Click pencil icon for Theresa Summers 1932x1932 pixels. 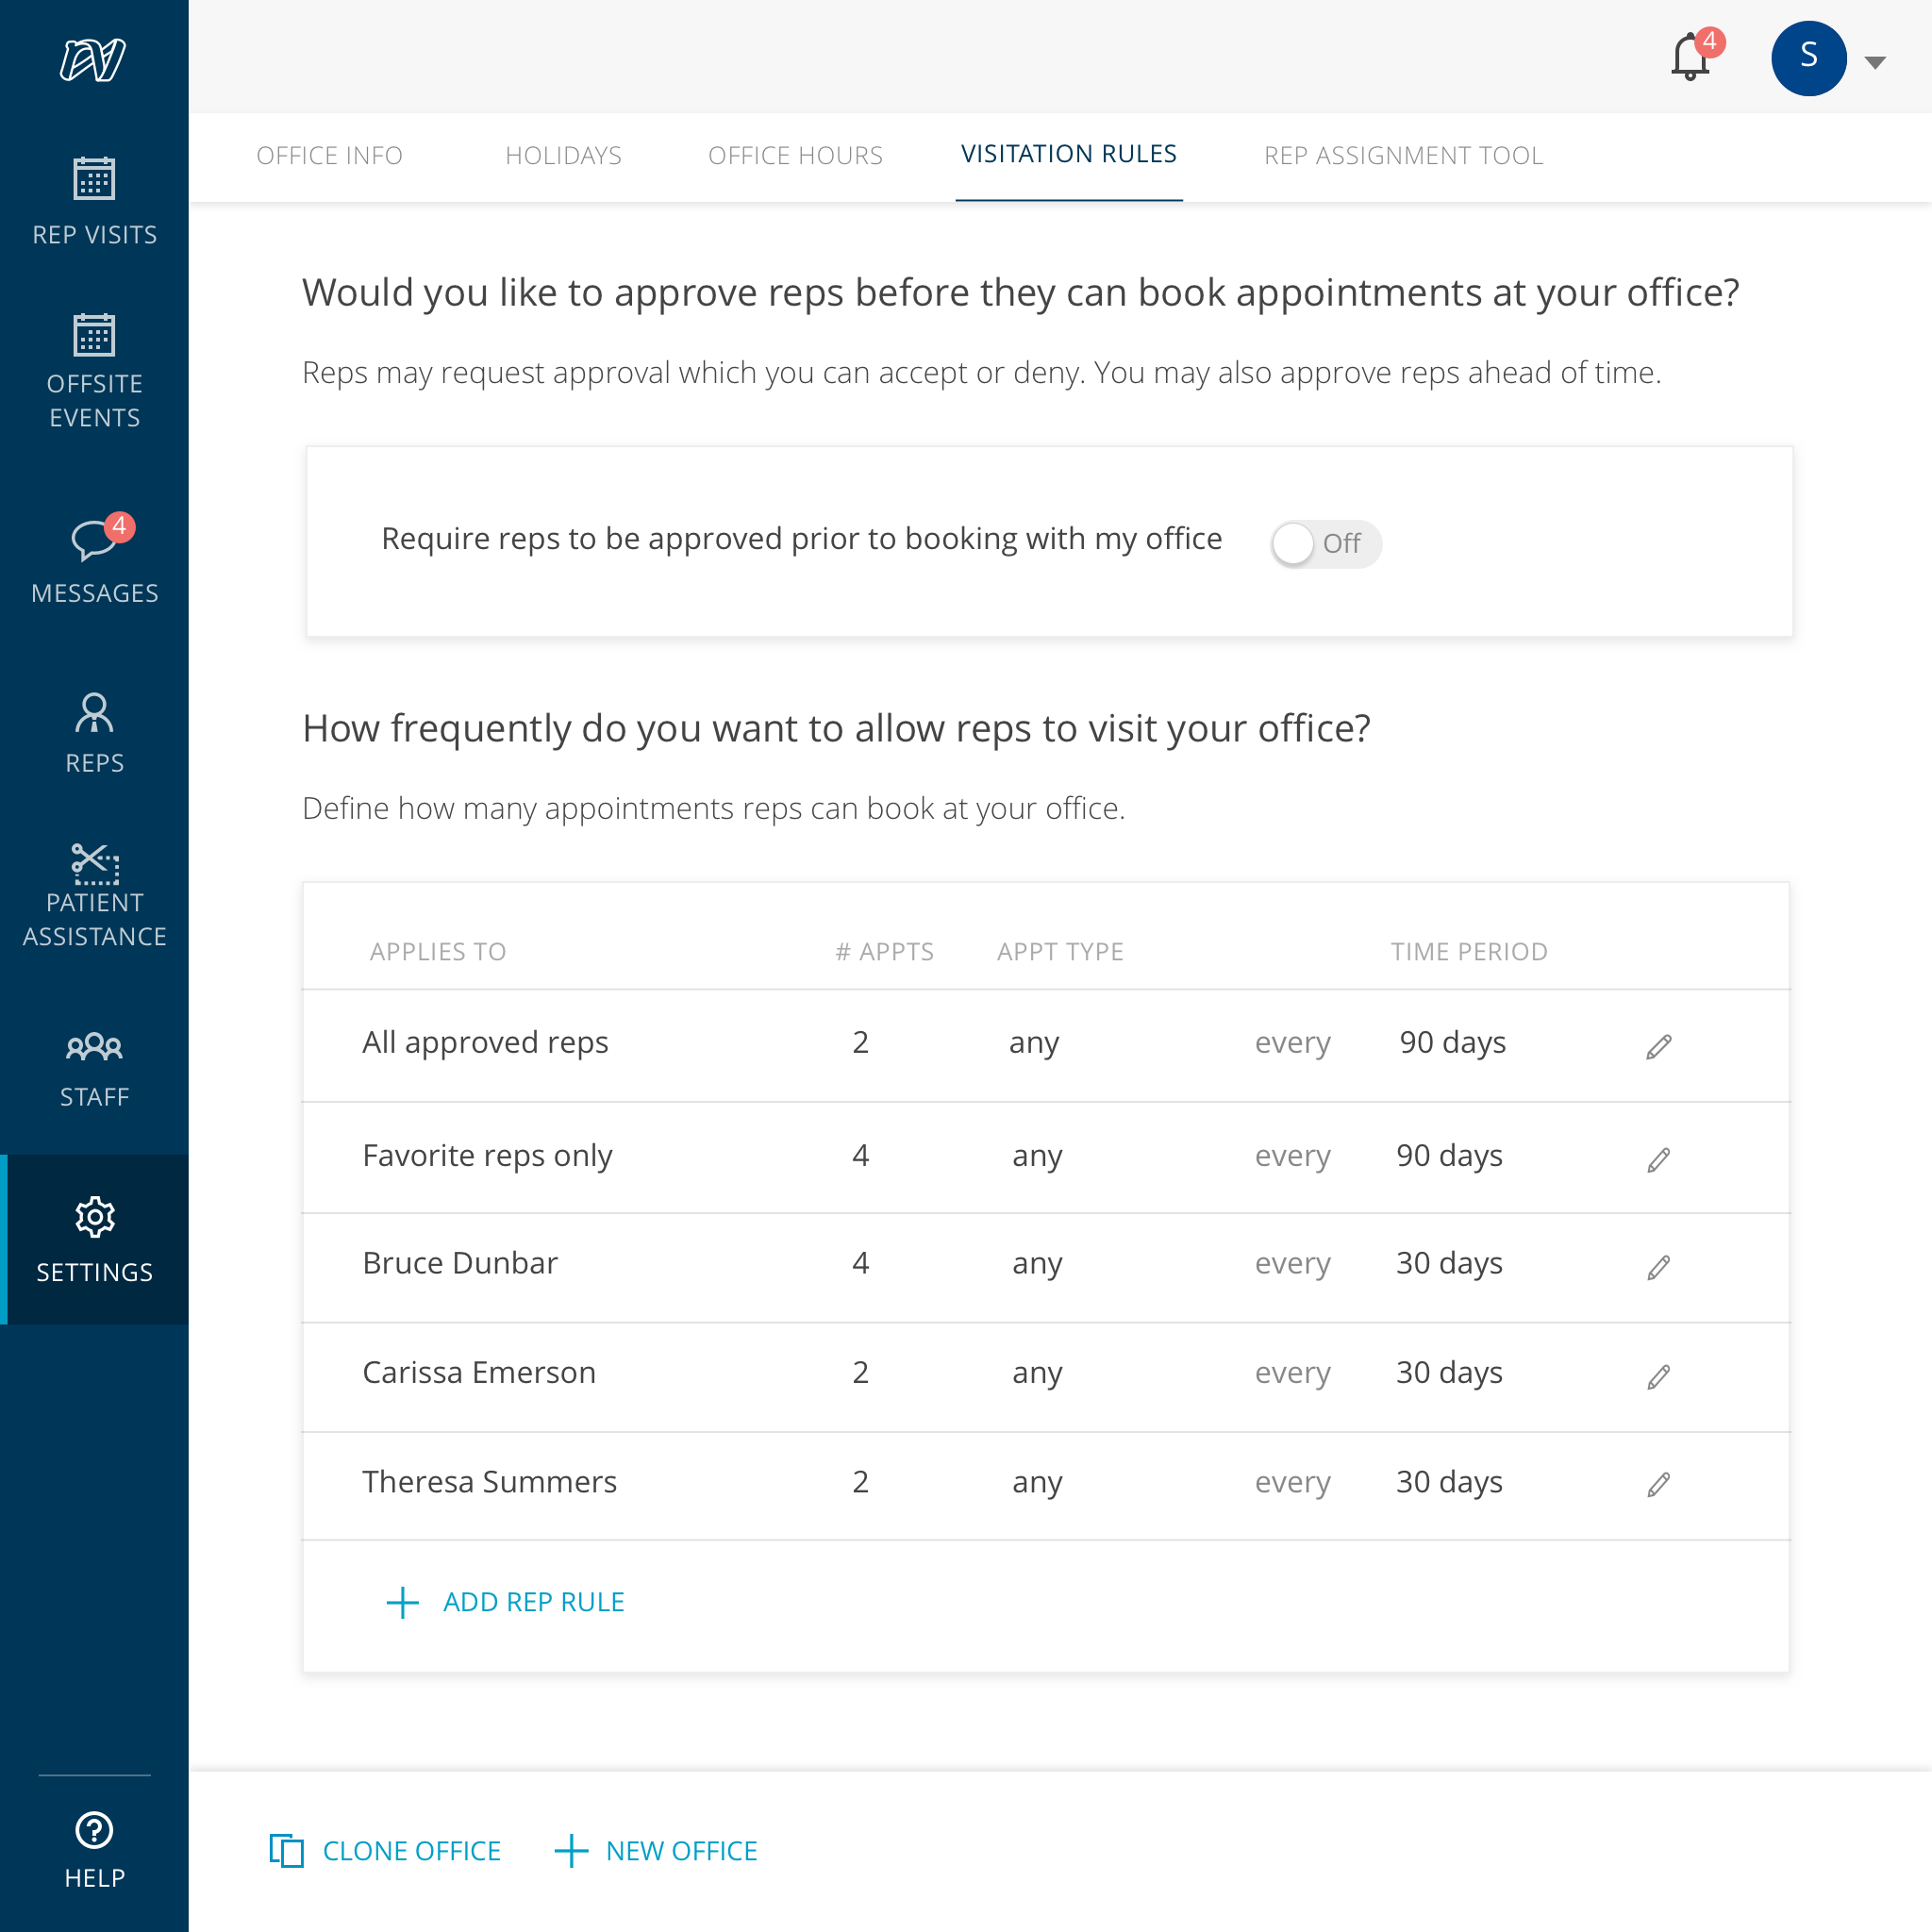coord(1658,1484)
